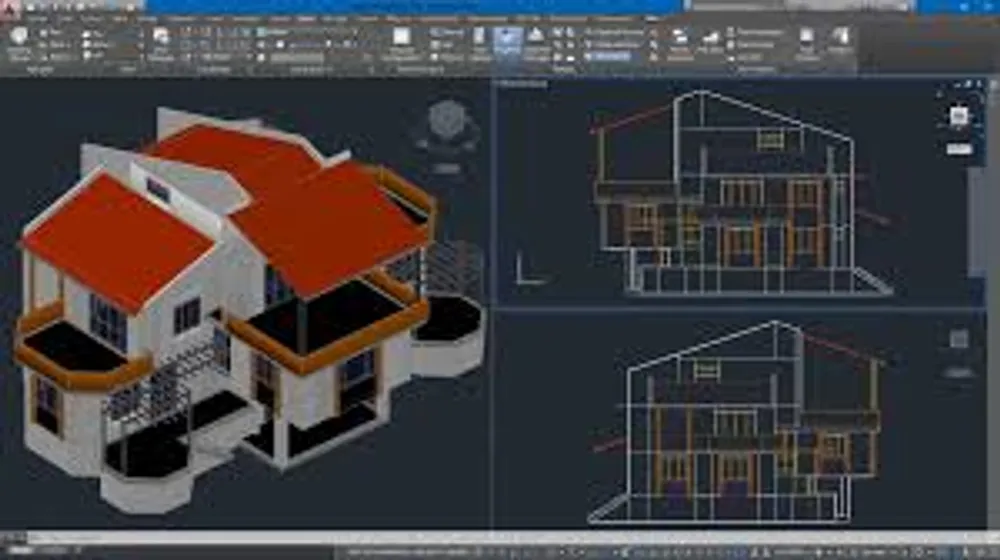Screen dimensions: 1000x560
Task: Click the ViewCube in the lower-right viewport
Action: click(958, 339)
